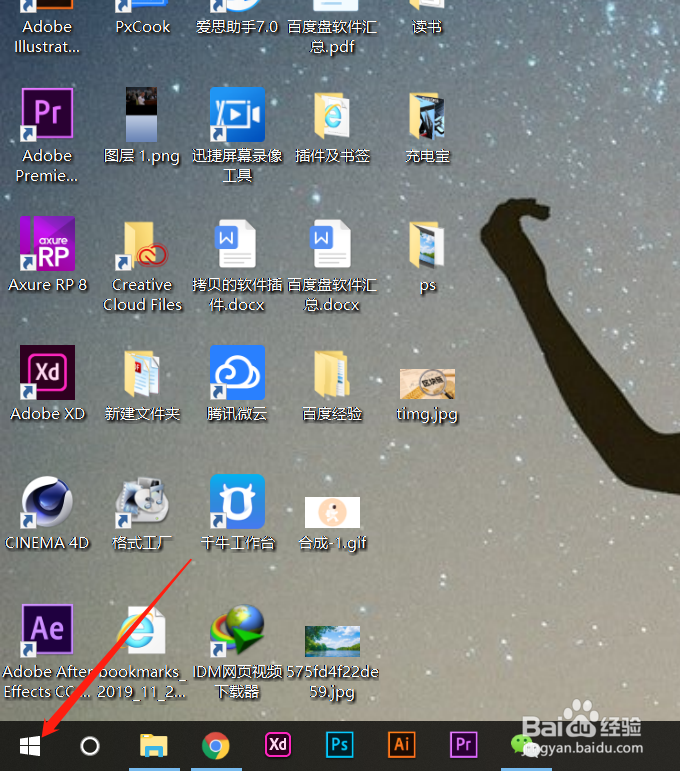Open Photoshop from the taskbar
The height and width of the screenshot is (771, 680).
(x=340, y=744)
